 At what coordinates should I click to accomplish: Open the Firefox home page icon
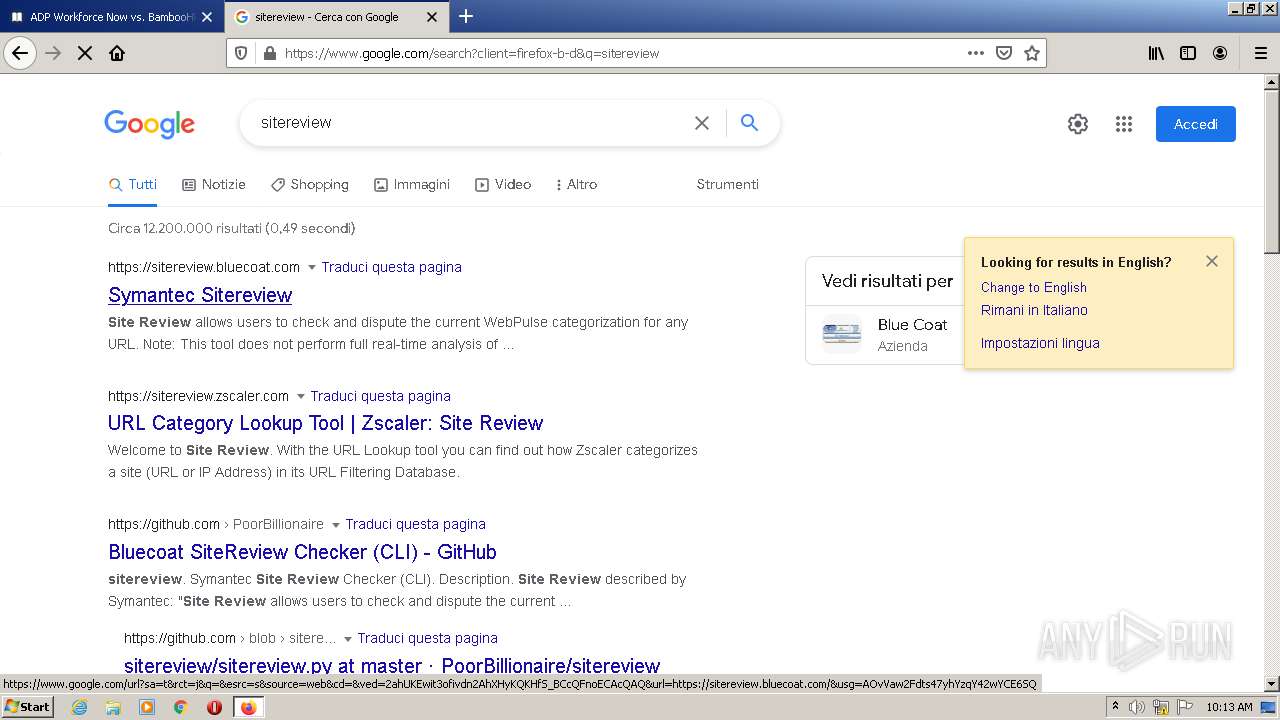117,53
